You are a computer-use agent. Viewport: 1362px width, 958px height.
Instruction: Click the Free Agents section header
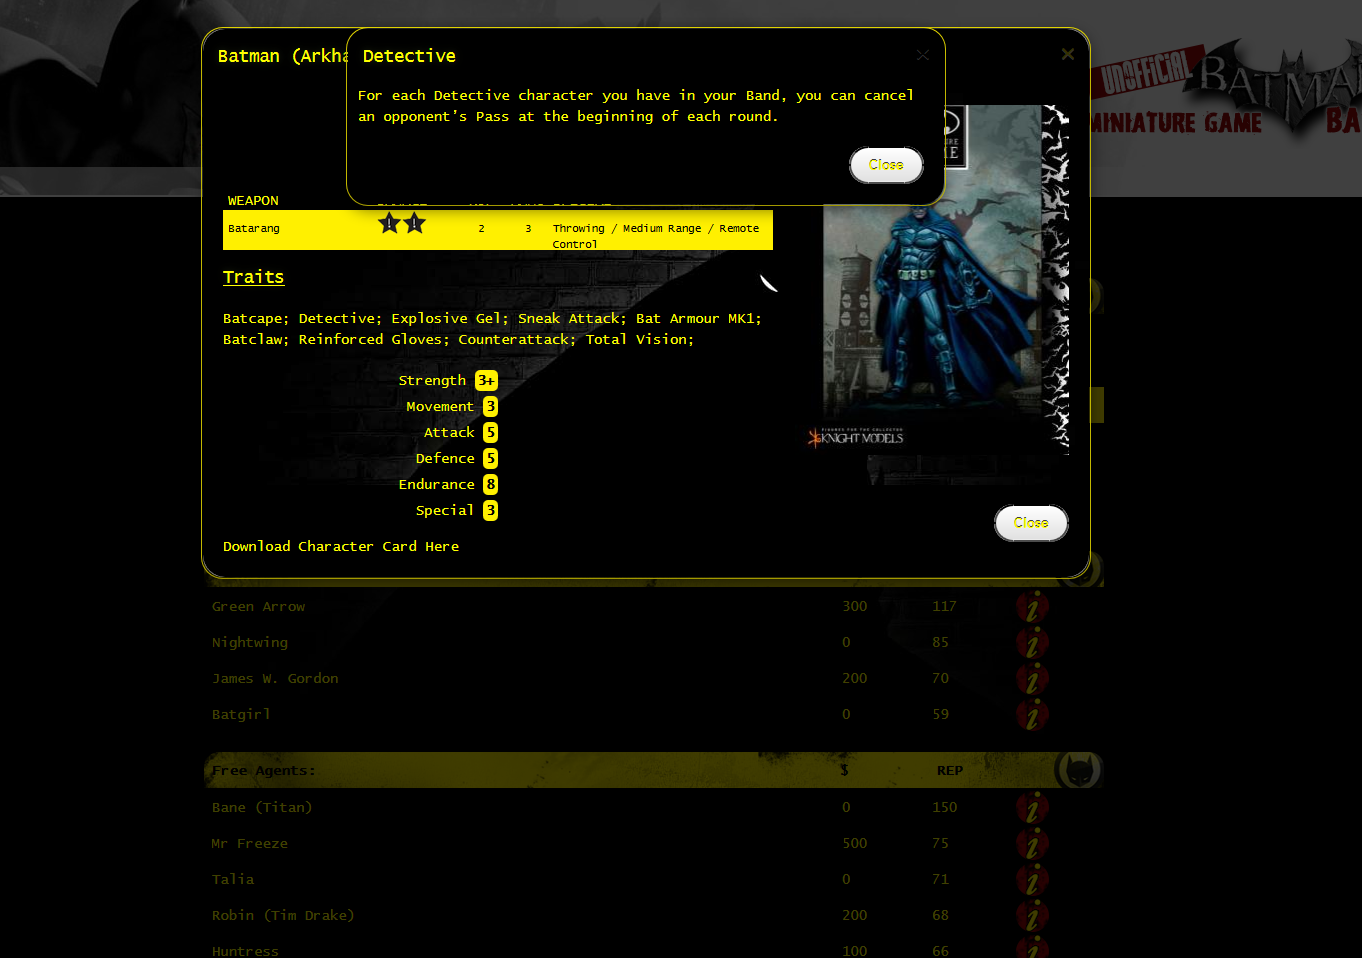[x=654, y=770]
